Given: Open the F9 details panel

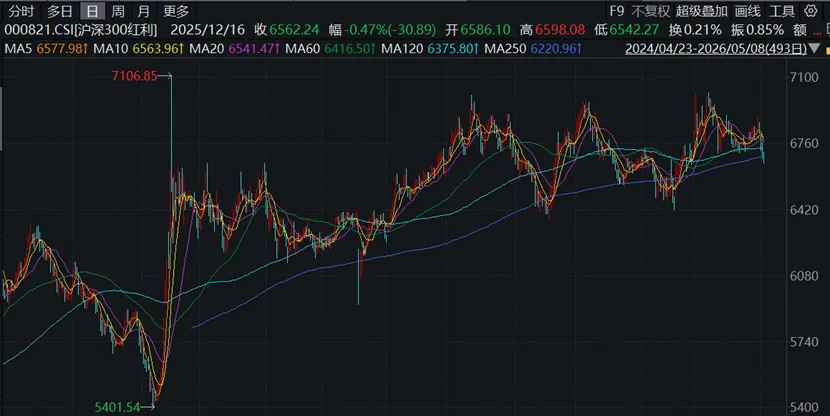Looking at the screenshot, I should pyautogui.click(x=617, y=11).
